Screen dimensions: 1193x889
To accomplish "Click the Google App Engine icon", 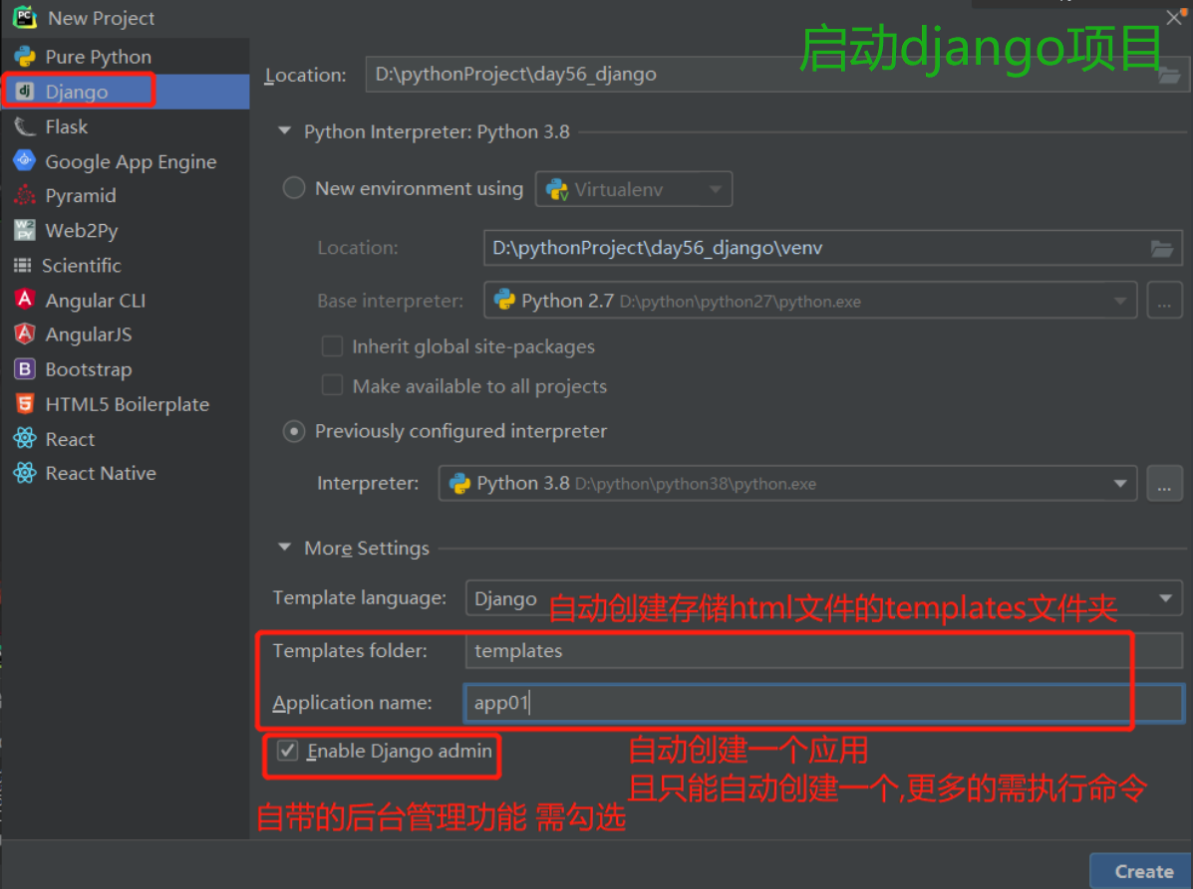I will click(x=24, y=160).
